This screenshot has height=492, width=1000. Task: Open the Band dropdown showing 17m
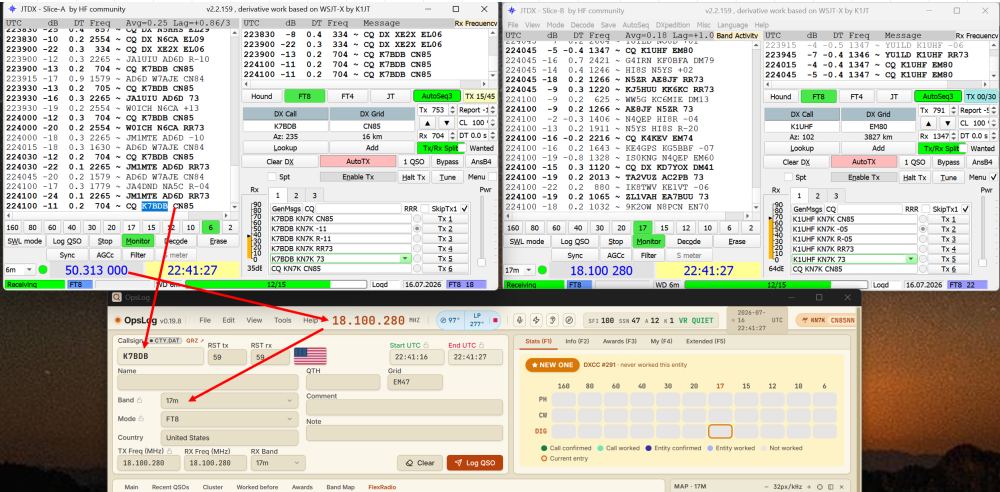(230, 401)
